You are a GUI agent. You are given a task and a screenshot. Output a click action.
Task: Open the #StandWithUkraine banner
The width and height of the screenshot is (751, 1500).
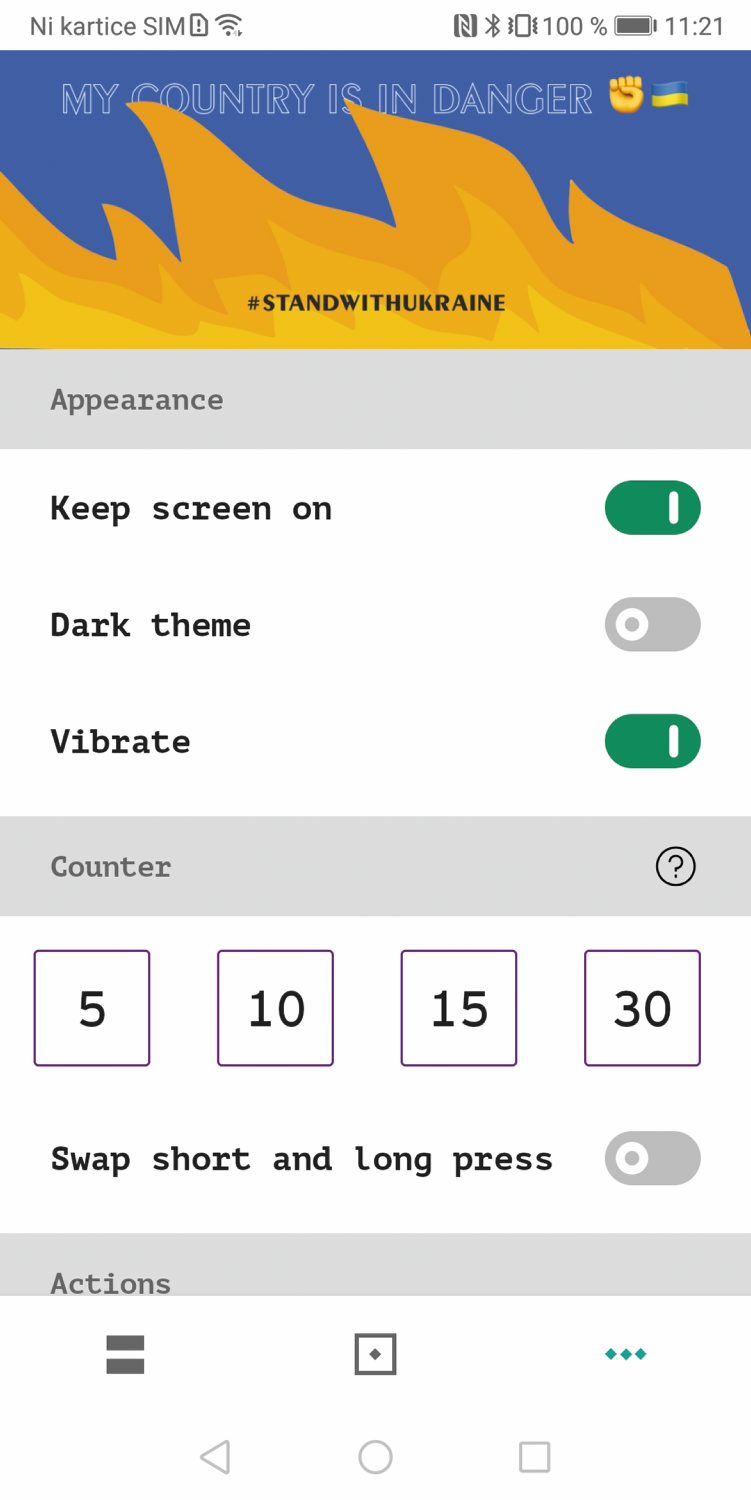click(375, 200)
